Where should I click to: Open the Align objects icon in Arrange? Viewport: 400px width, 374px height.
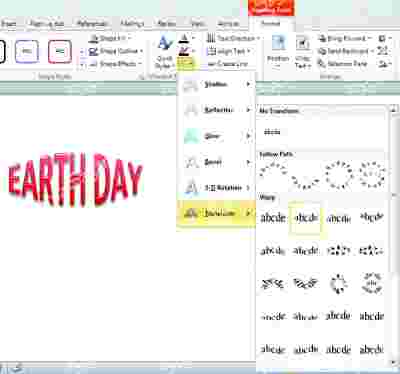click(382, 38)
